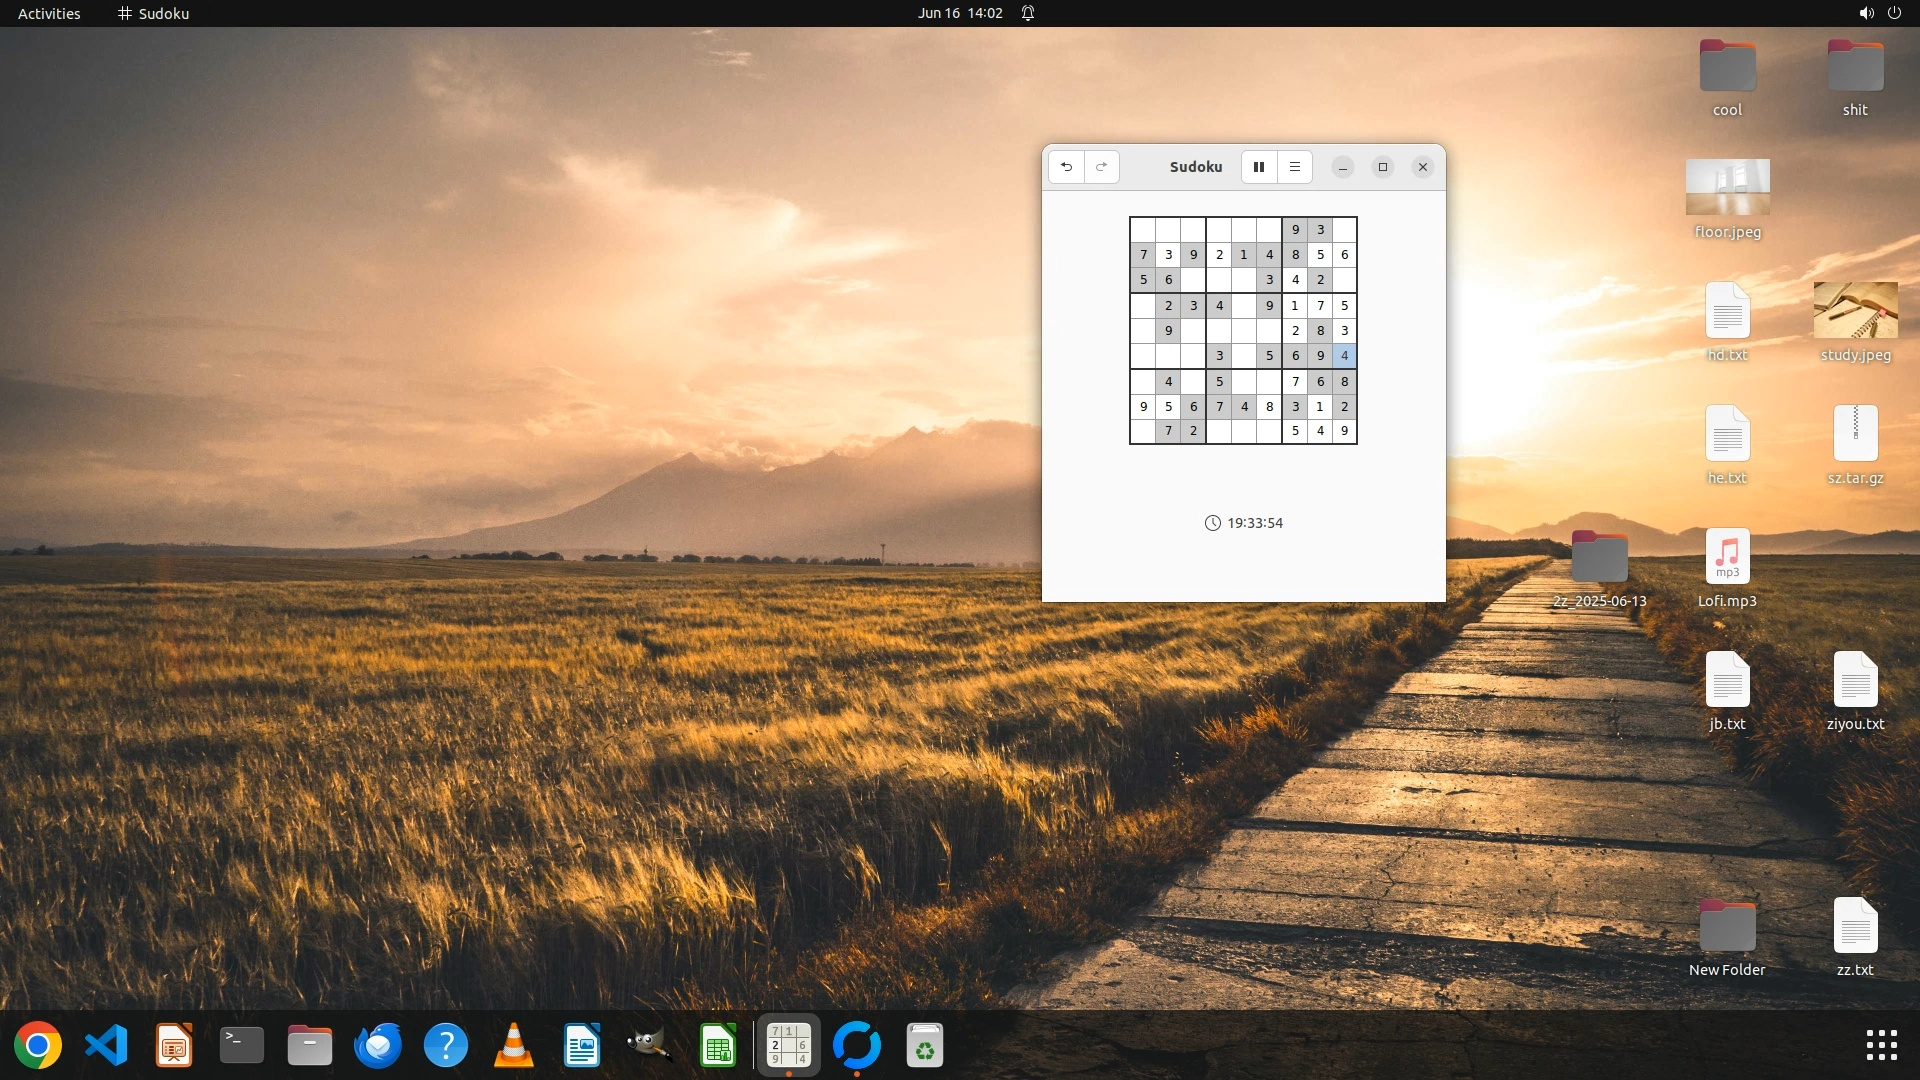Open GIMP image editor from dock
Image resolution: width=1920 pixels, height=1080 pixels.
(x=650, y=1046)
